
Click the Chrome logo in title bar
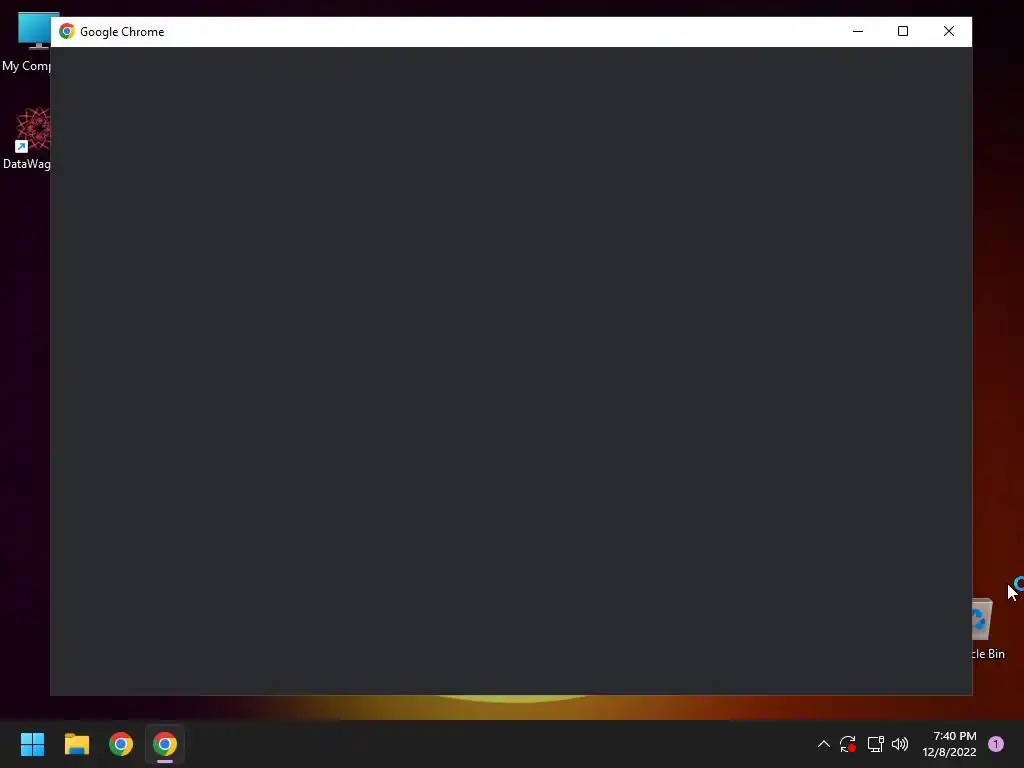[67, 31]
